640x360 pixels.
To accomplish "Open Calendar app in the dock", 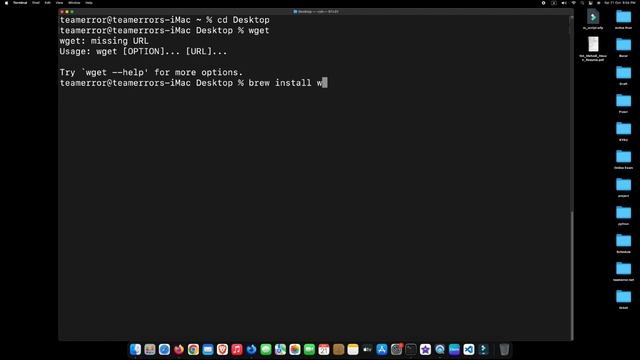I will 324,349.
